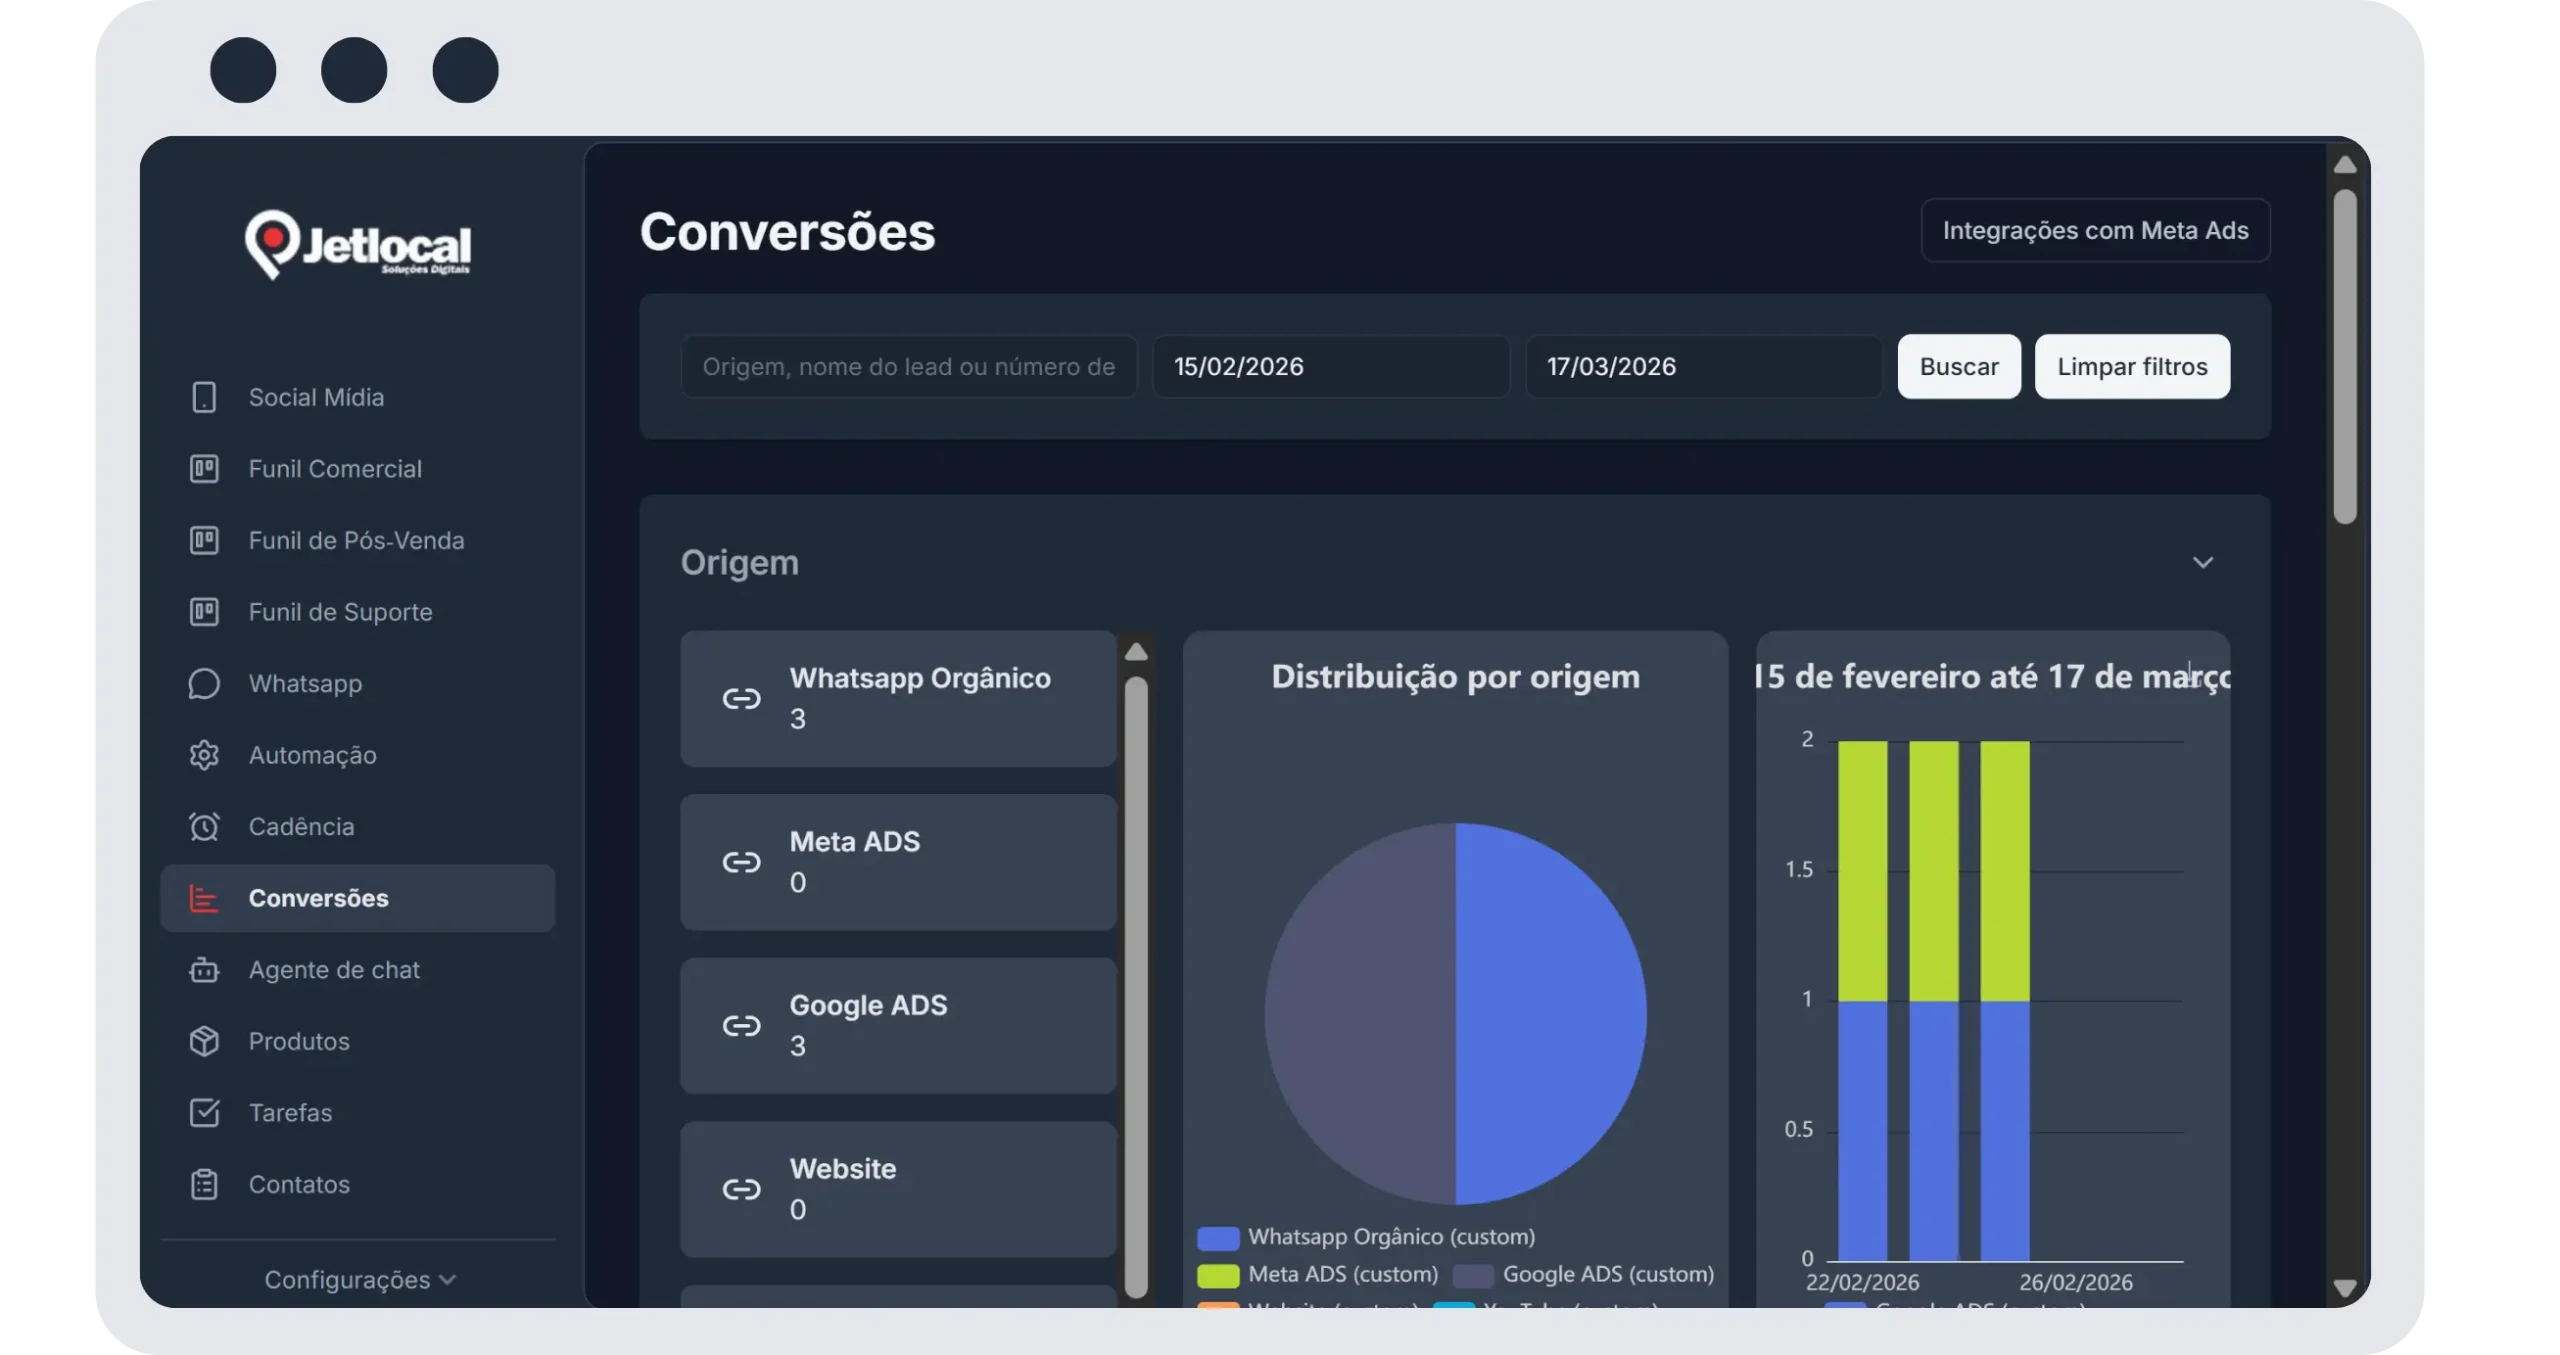Image resolution: width=2560 pixels, height=1355 pixels.
Task: Select Cadência in the sidebar
Action: pos(358,827)
